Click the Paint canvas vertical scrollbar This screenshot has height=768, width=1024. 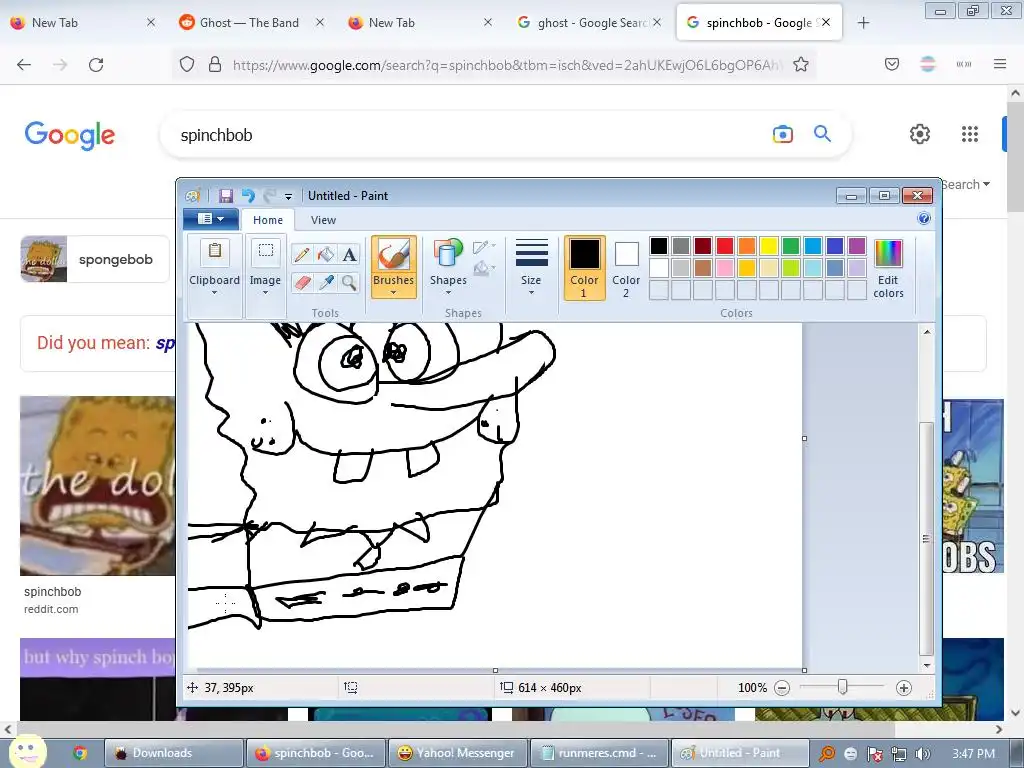926,539
